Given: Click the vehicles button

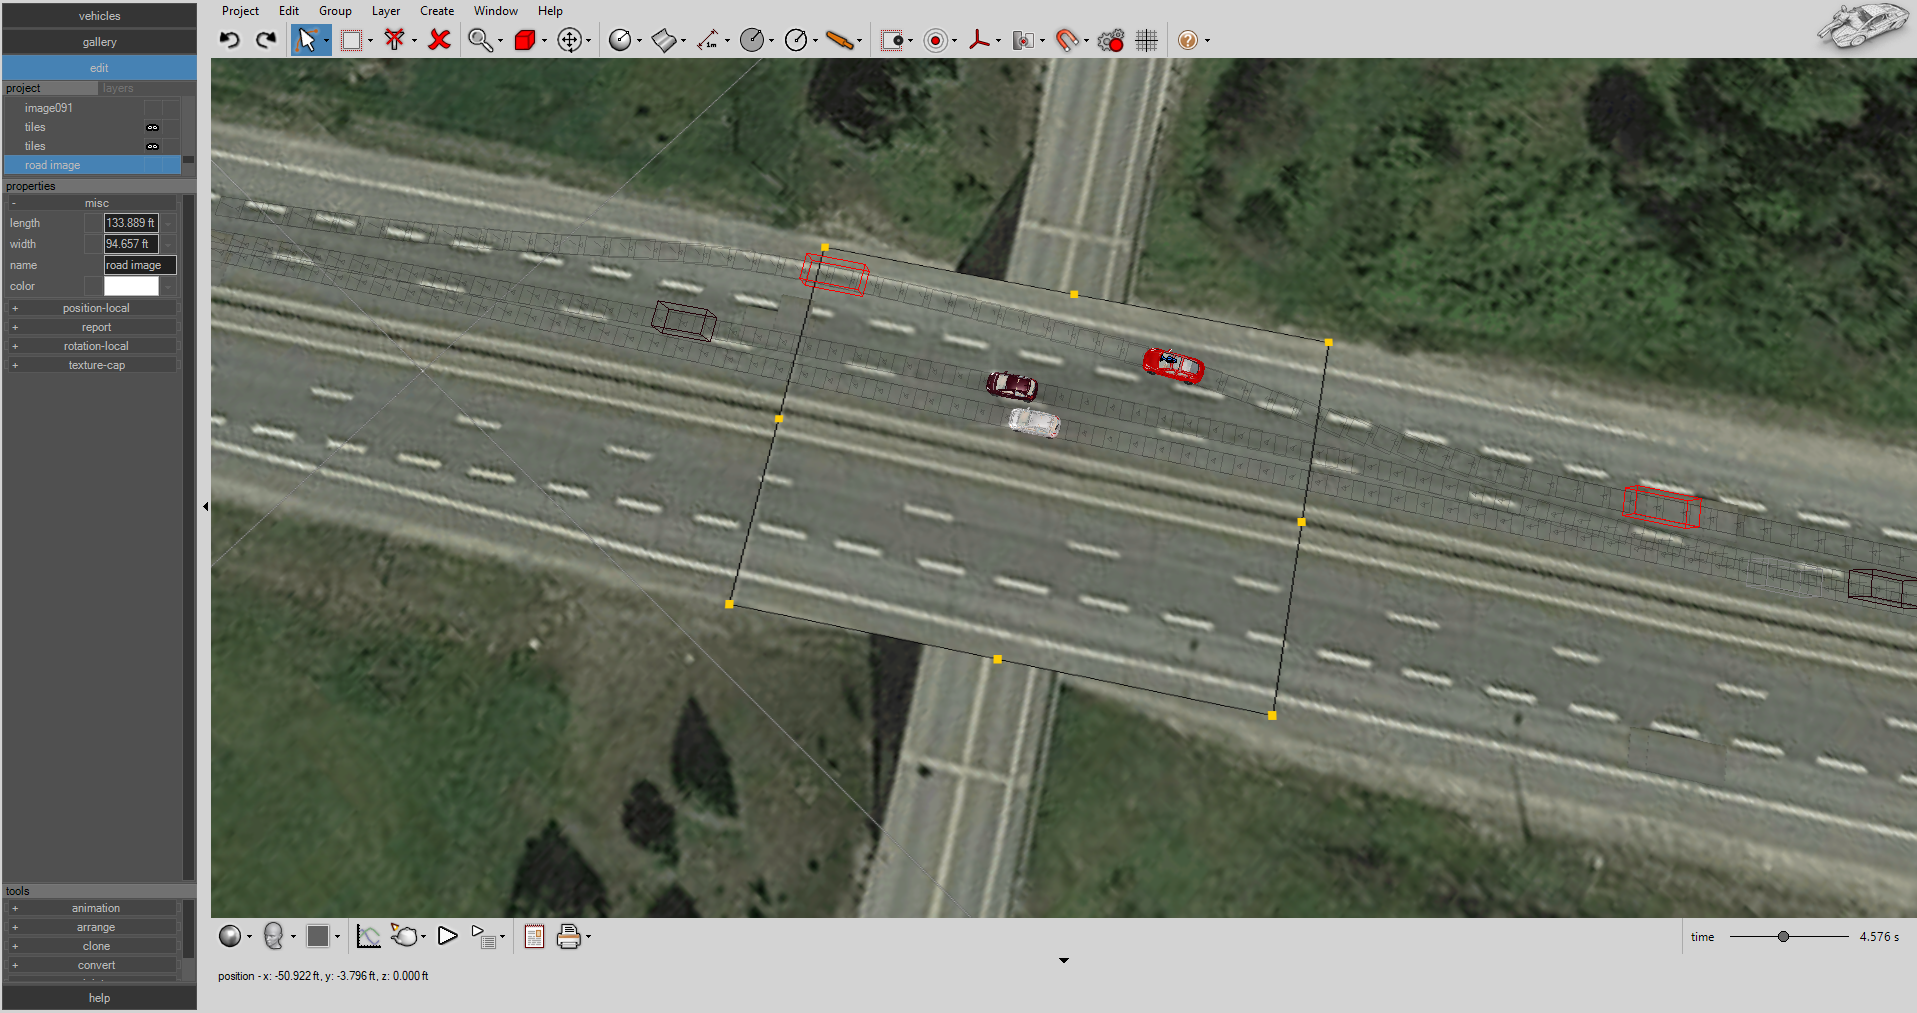Looking at the screenshot, I should point(99,15).
